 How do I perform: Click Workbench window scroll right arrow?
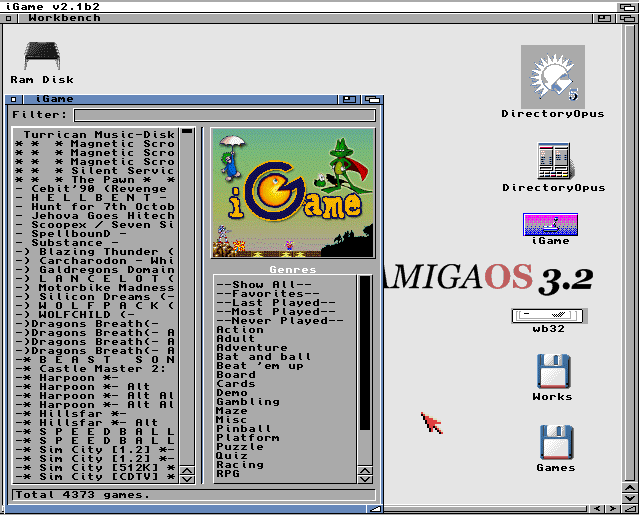[613, 508]
